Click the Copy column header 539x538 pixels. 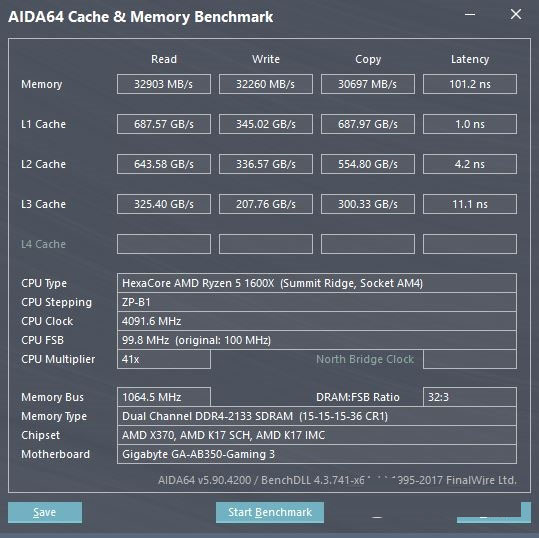click(x=368, y=59)
